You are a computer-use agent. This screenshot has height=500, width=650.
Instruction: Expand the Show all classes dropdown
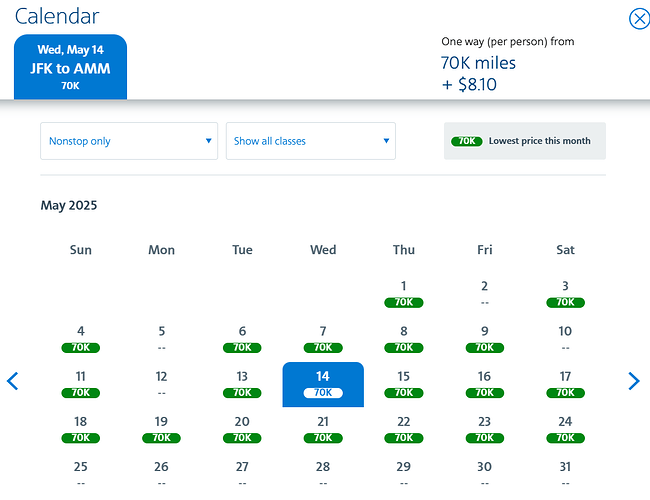click(x=310, y=141)
